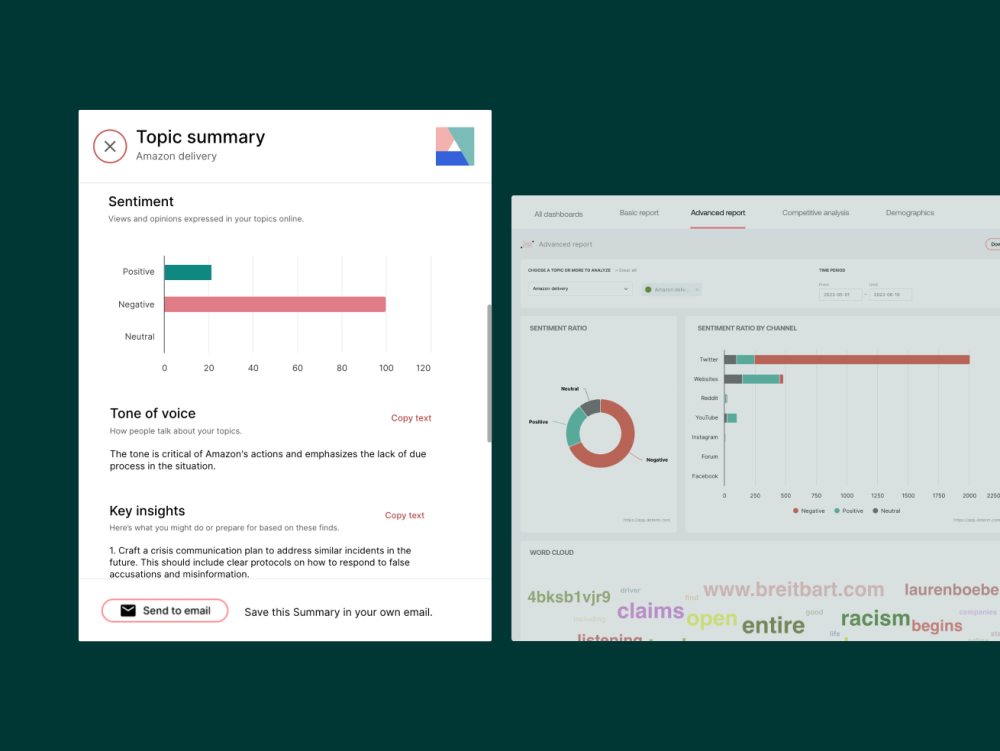Click the Determ logo in Topic summary header
The width and height of the screenshot is (1000, 751).
pos(455,146)
